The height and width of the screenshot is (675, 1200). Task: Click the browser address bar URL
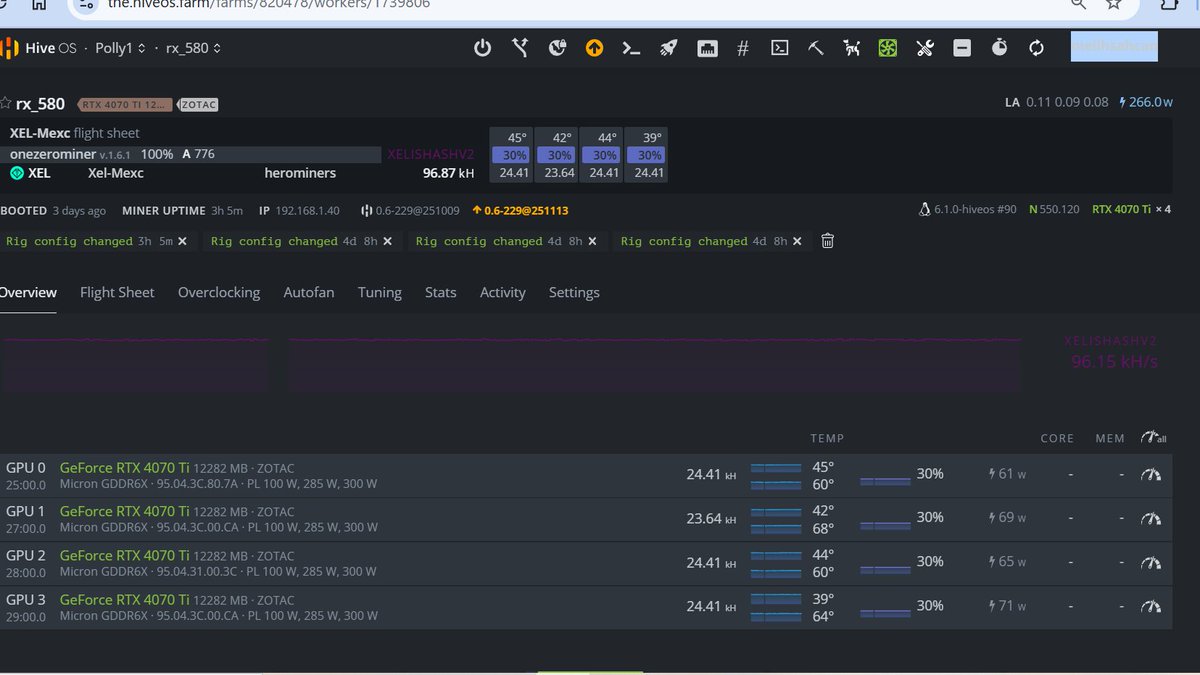click(269, 4)
